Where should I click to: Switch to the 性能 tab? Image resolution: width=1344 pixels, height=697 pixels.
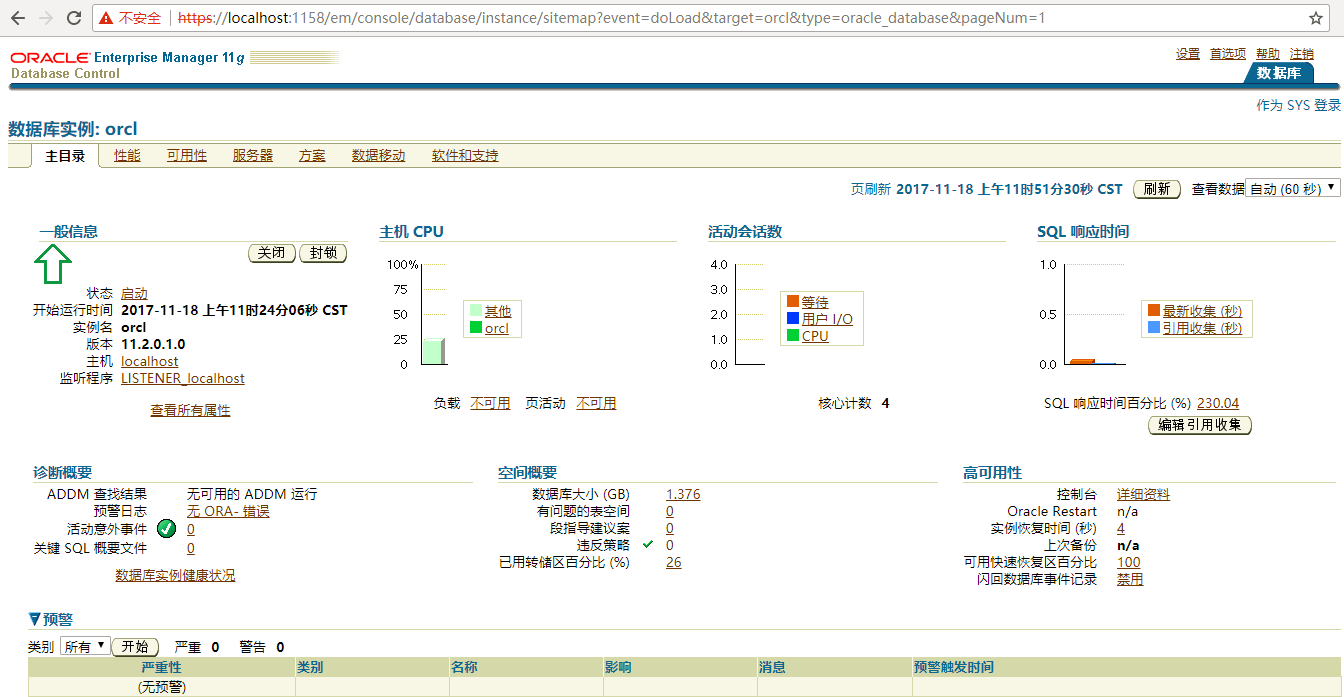click(x=127, y=155)
